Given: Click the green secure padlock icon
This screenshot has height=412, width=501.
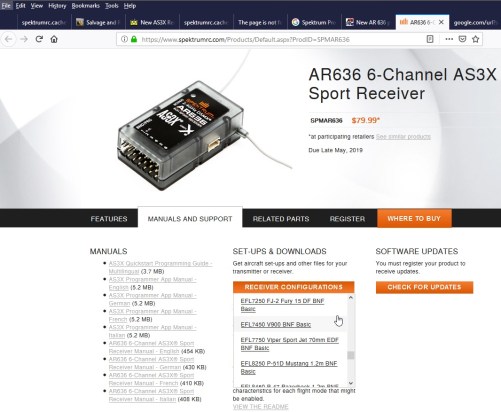Looking at the screenshot, I should point(134,39).
